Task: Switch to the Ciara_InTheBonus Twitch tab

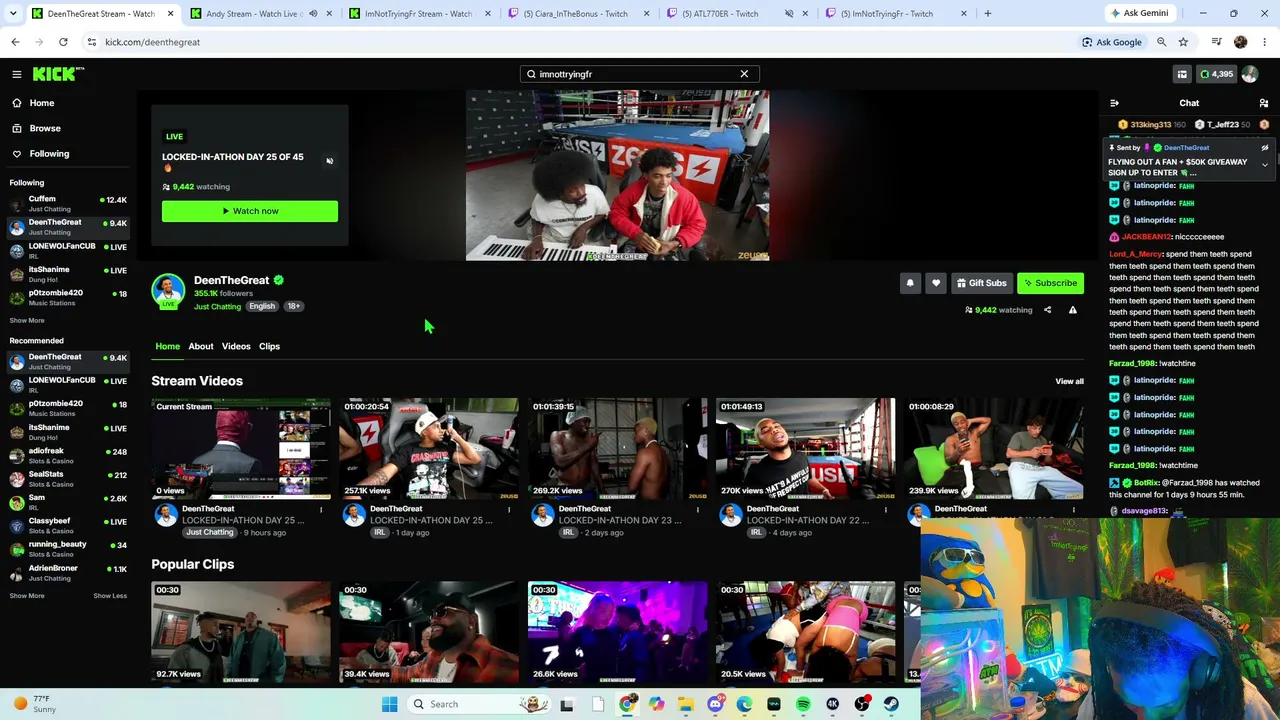Action: click(581, 14)
